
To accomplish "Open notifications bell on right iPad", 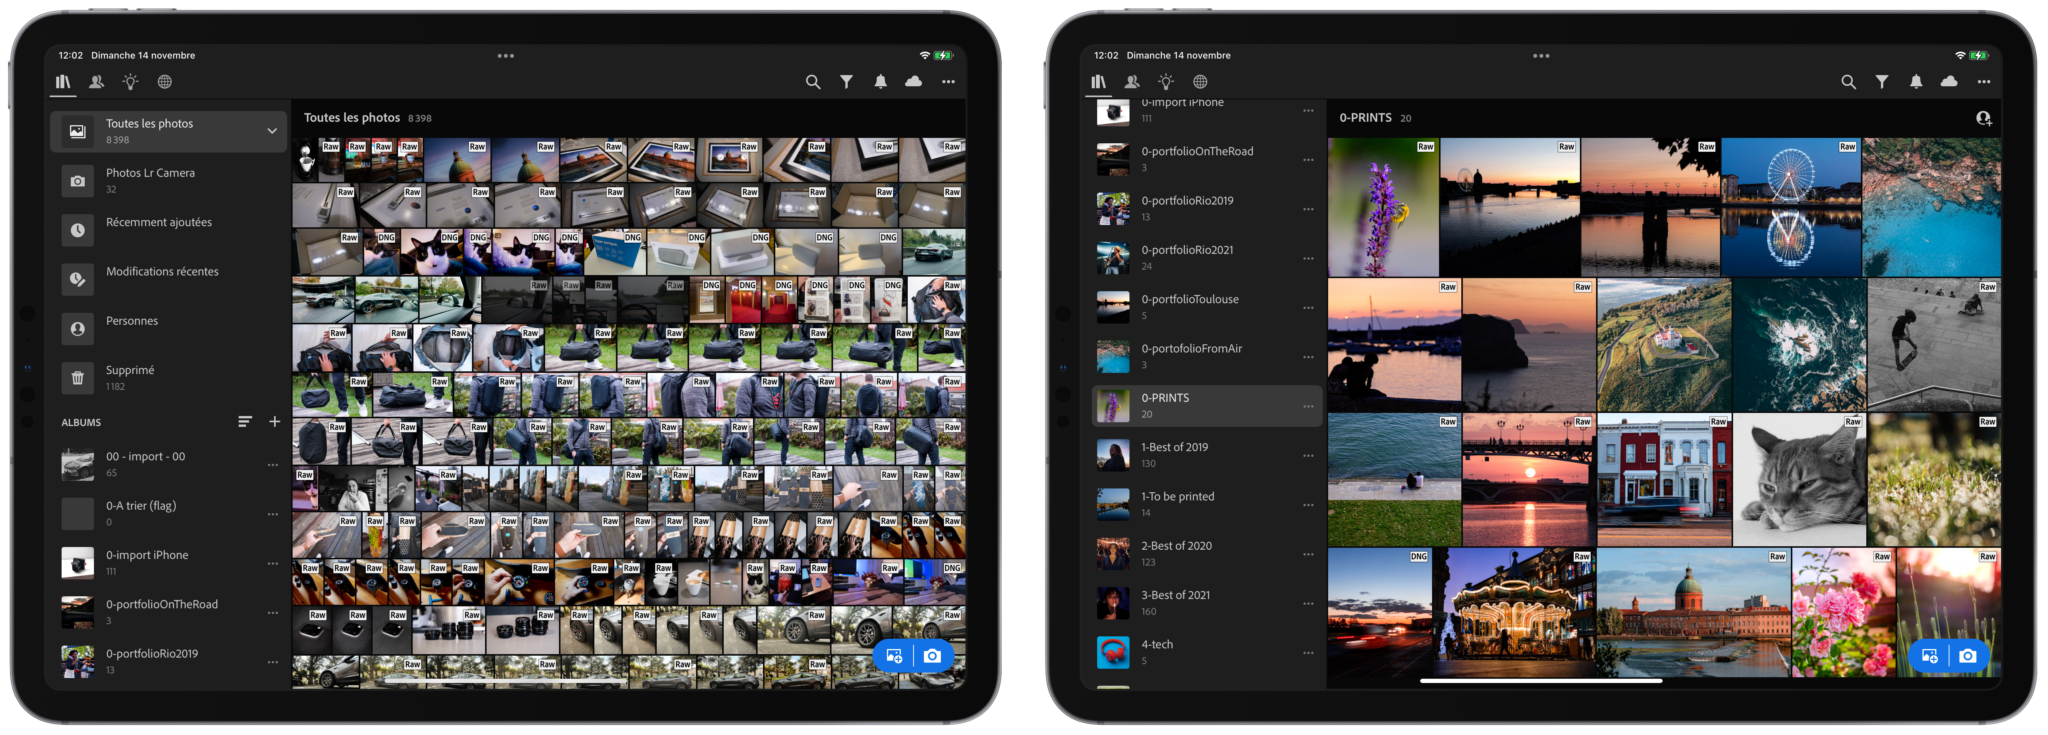I will (1916, 82).
